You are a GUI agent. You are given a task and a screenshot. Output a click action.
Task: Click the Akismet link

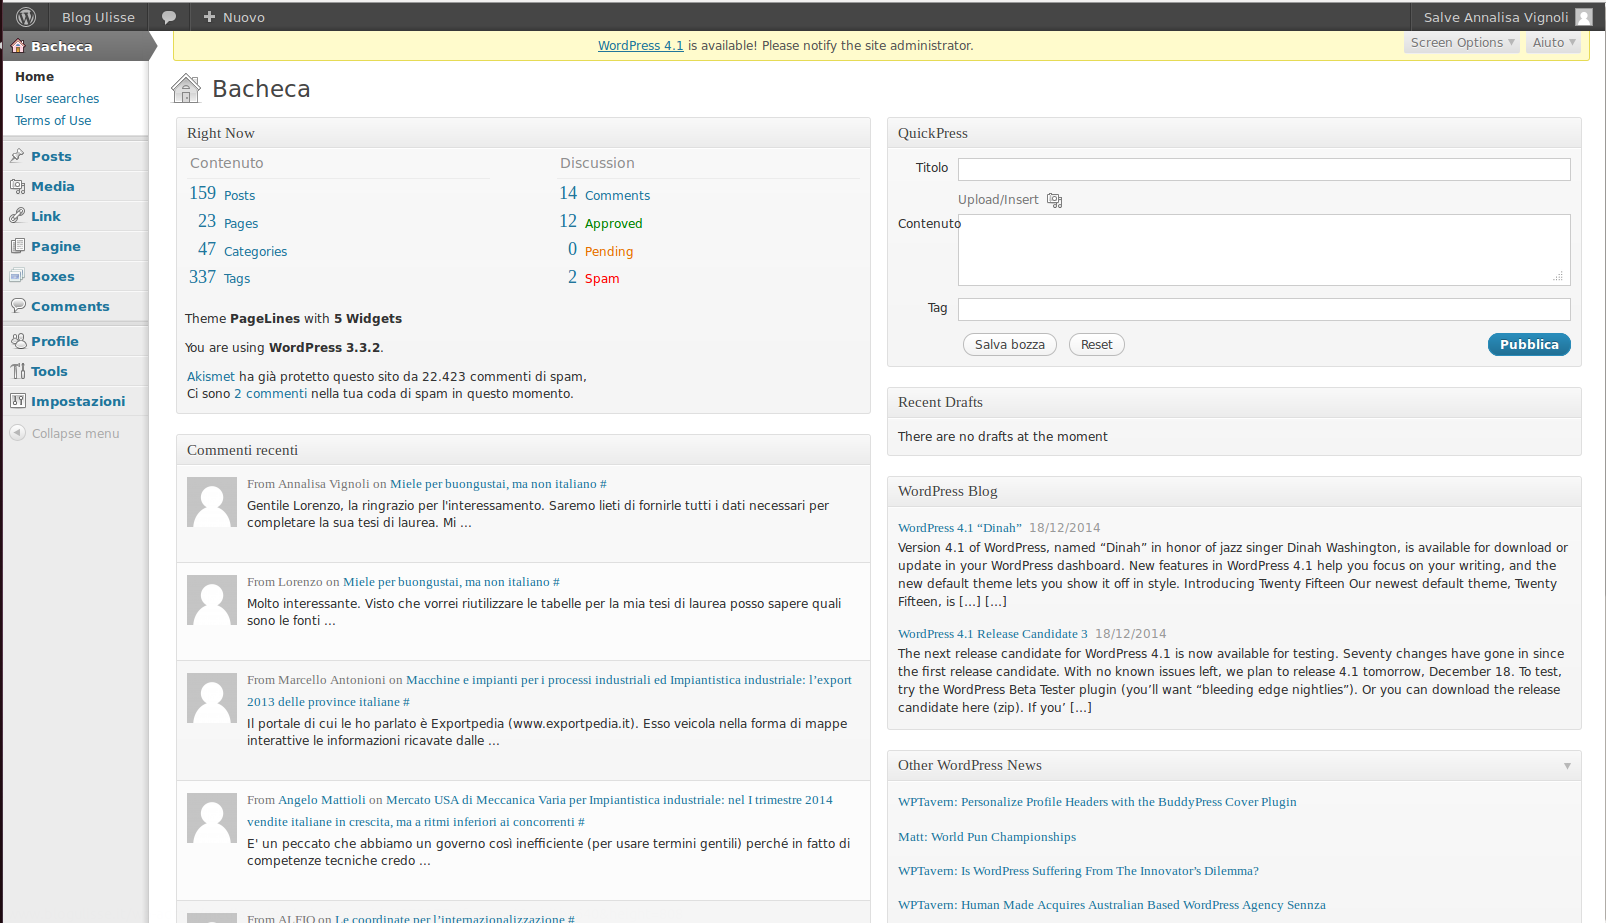coord(211,376)
